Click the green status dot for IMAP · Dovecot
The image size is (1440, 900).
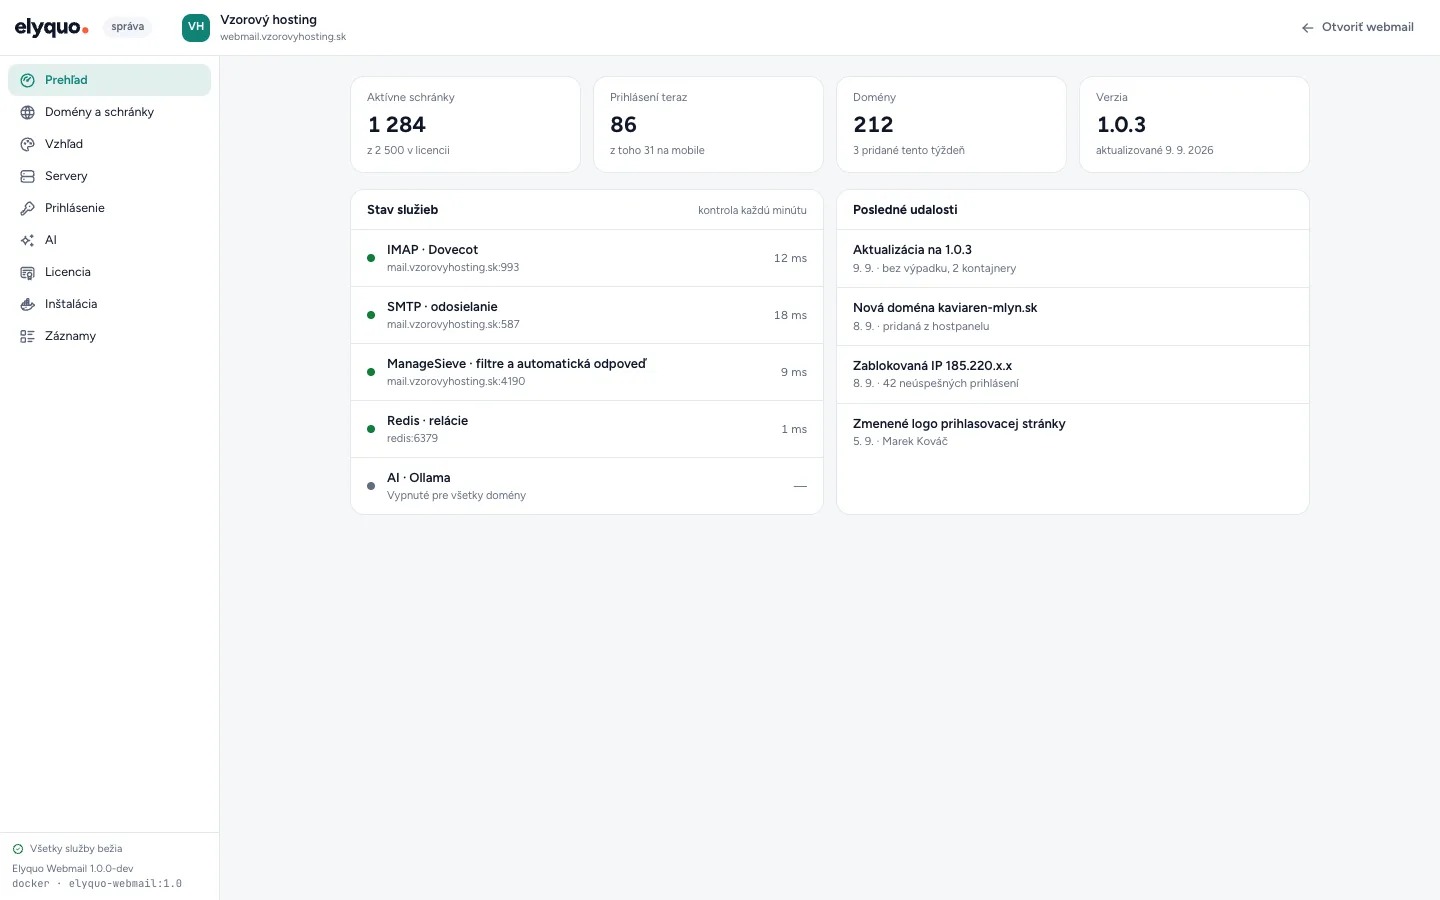point(371,258)
